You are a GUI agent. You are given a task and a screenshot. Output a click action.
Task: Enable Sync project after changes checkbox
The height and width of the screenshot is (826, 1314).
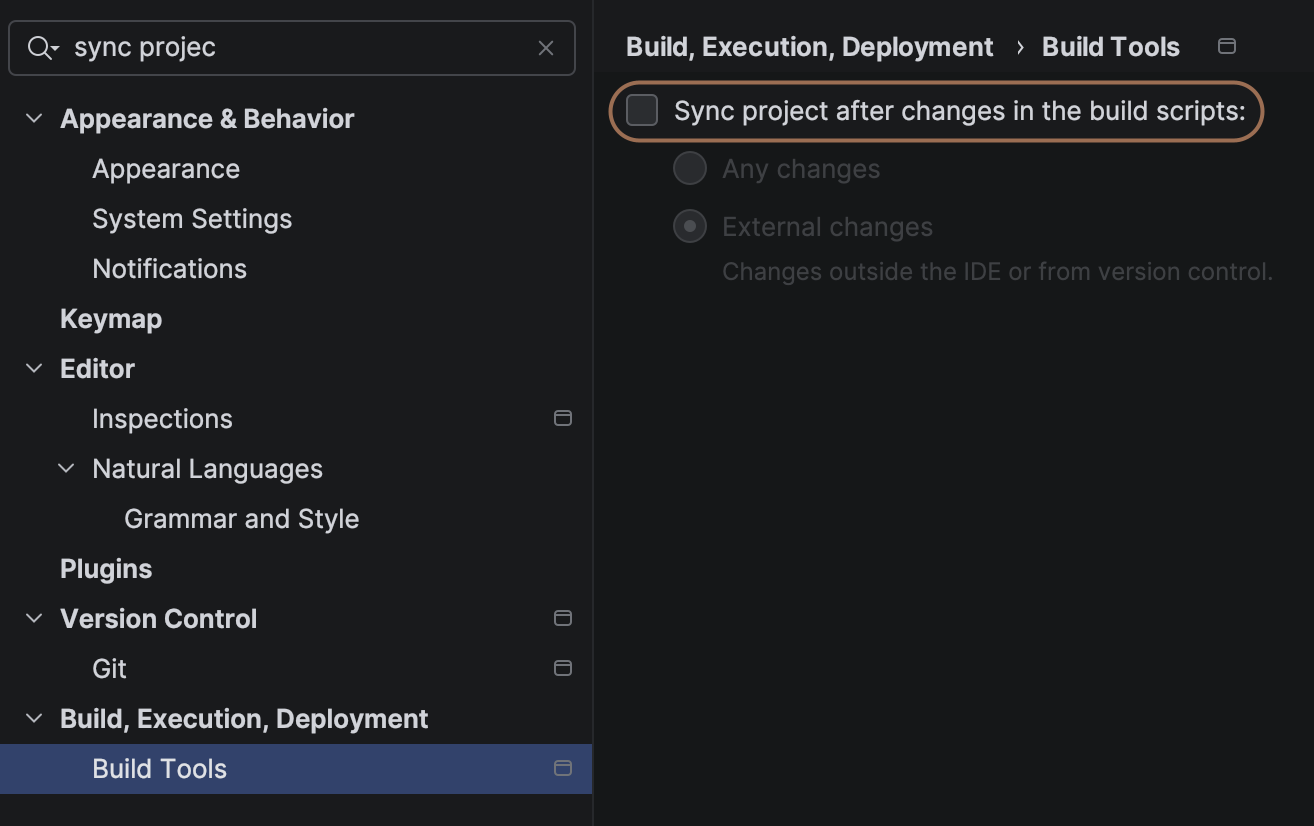(x=642, y=111)
